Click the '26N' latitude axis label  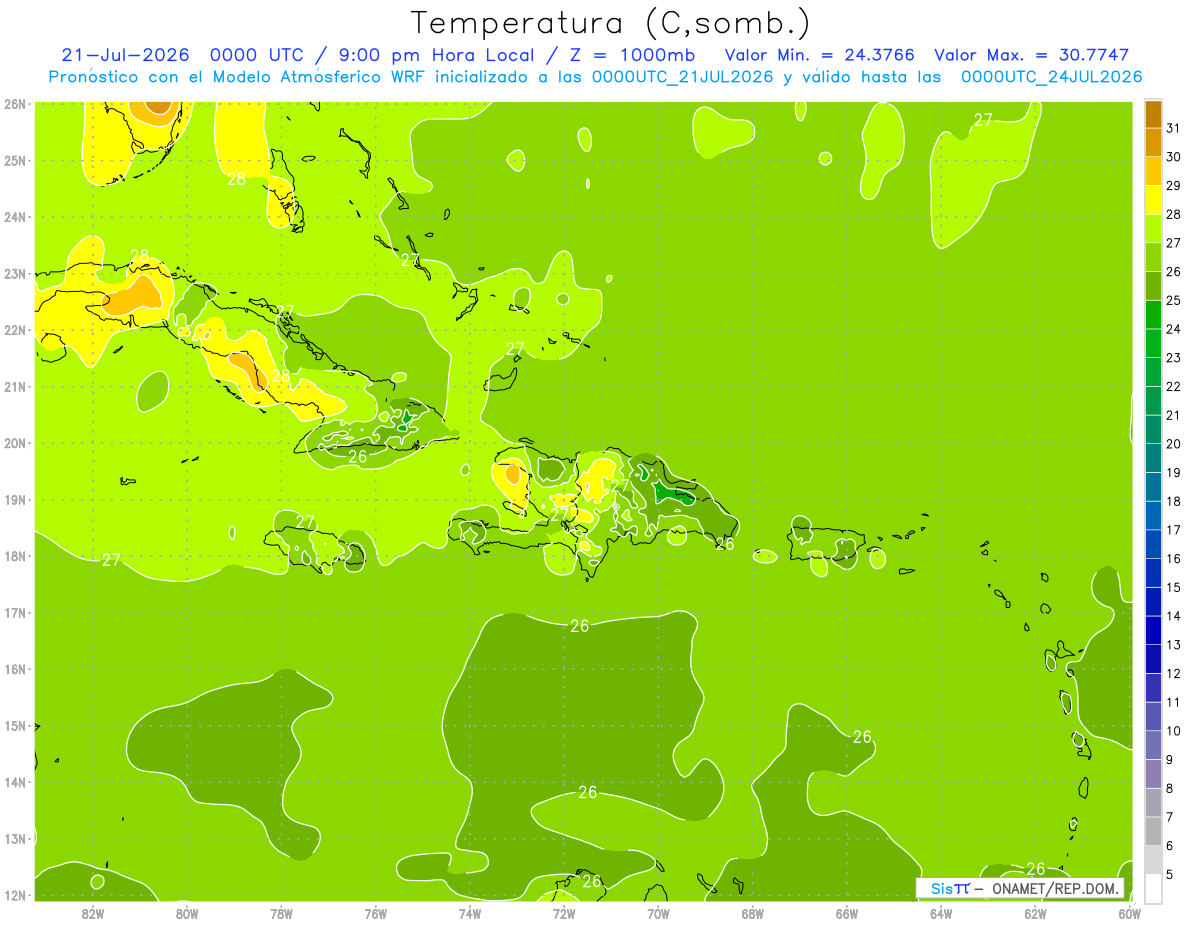point(15,103)
